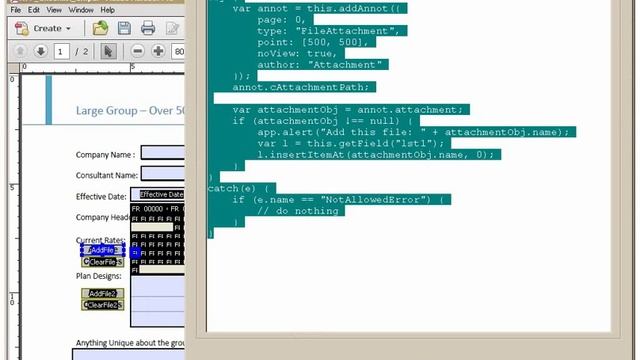
Task: Click the 'noView: true,' code line
Action: 297,53
